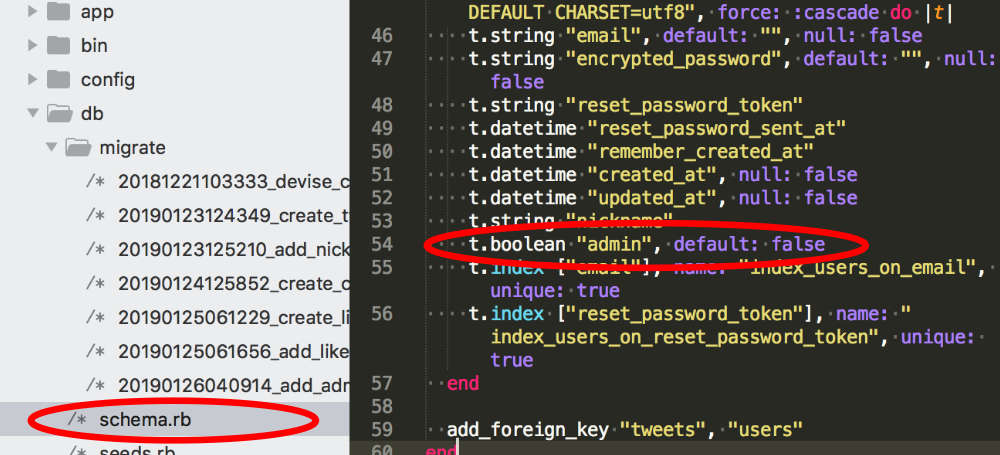
Task: Click the open db folder icon
Action: [60, 114]
